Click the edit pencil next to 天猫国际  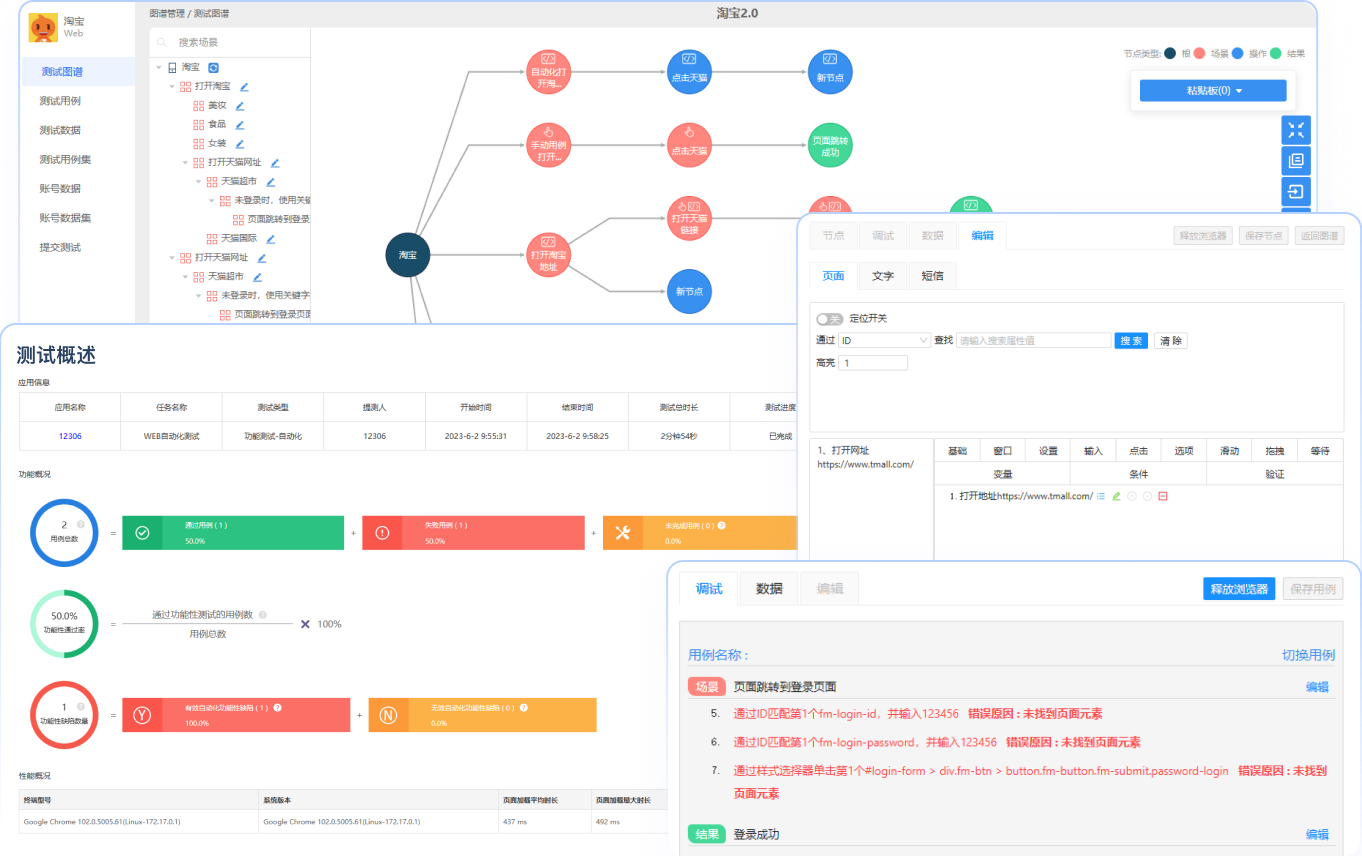(270, 238)
